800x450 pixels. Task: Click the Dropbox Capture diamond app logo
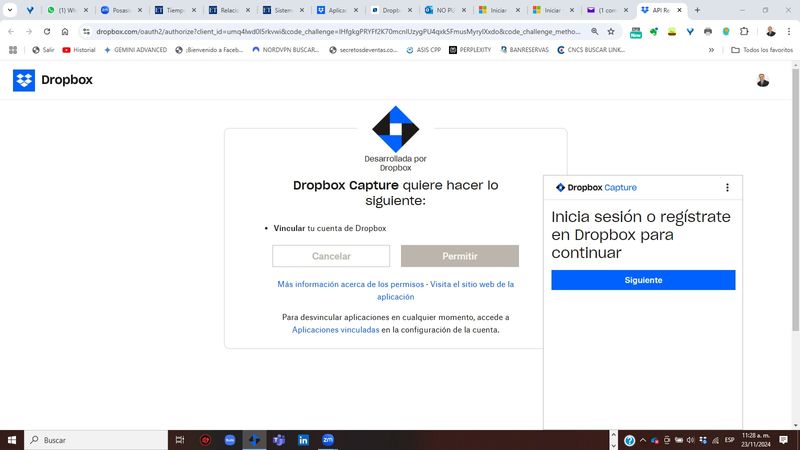click(x=395, y=129)
